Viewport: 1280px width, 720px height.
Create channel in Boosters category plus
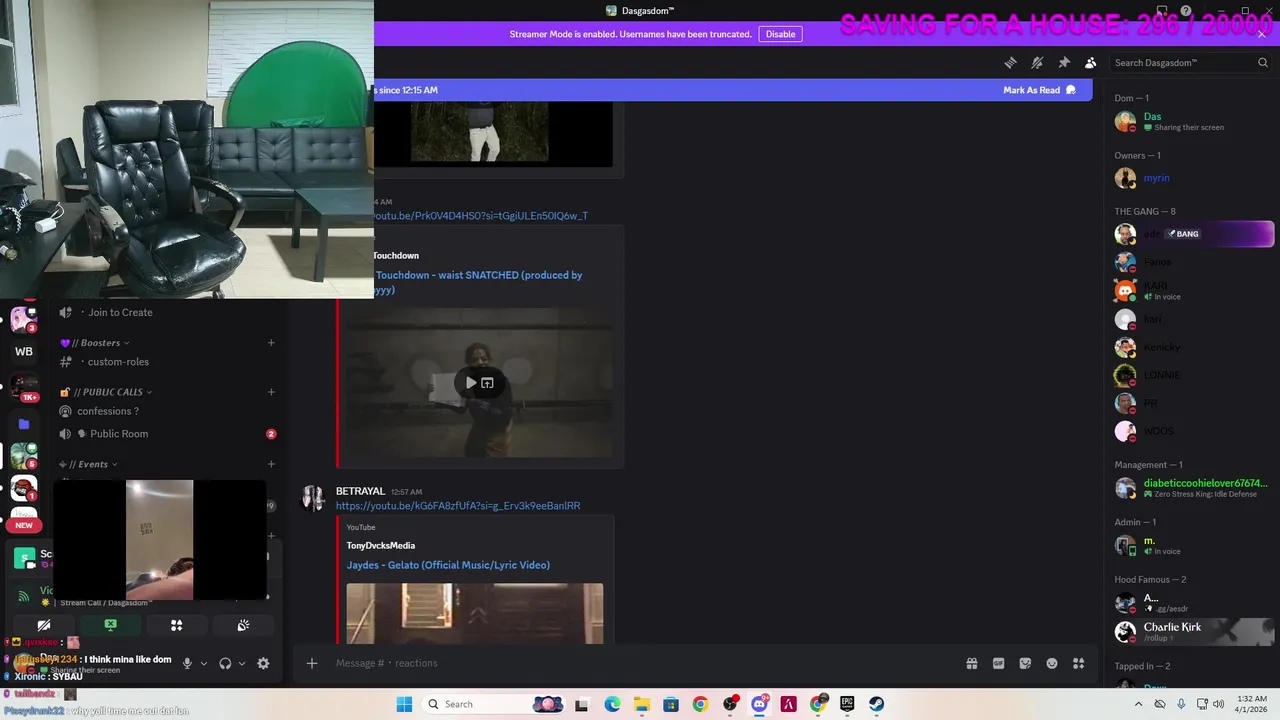tap(271, 343)
